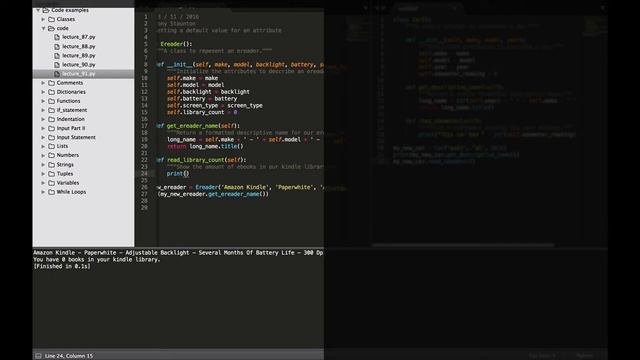Click the horizontal scrollbar in right pane
Screen dimensions: 640x360
pyautogui.click(x=463, y=245)
